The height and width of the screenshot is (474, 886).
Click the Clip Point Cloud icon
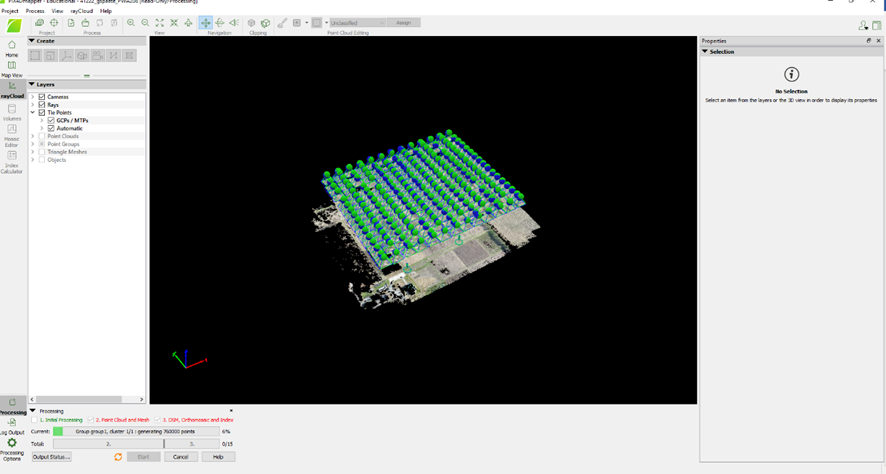[251, 23]
